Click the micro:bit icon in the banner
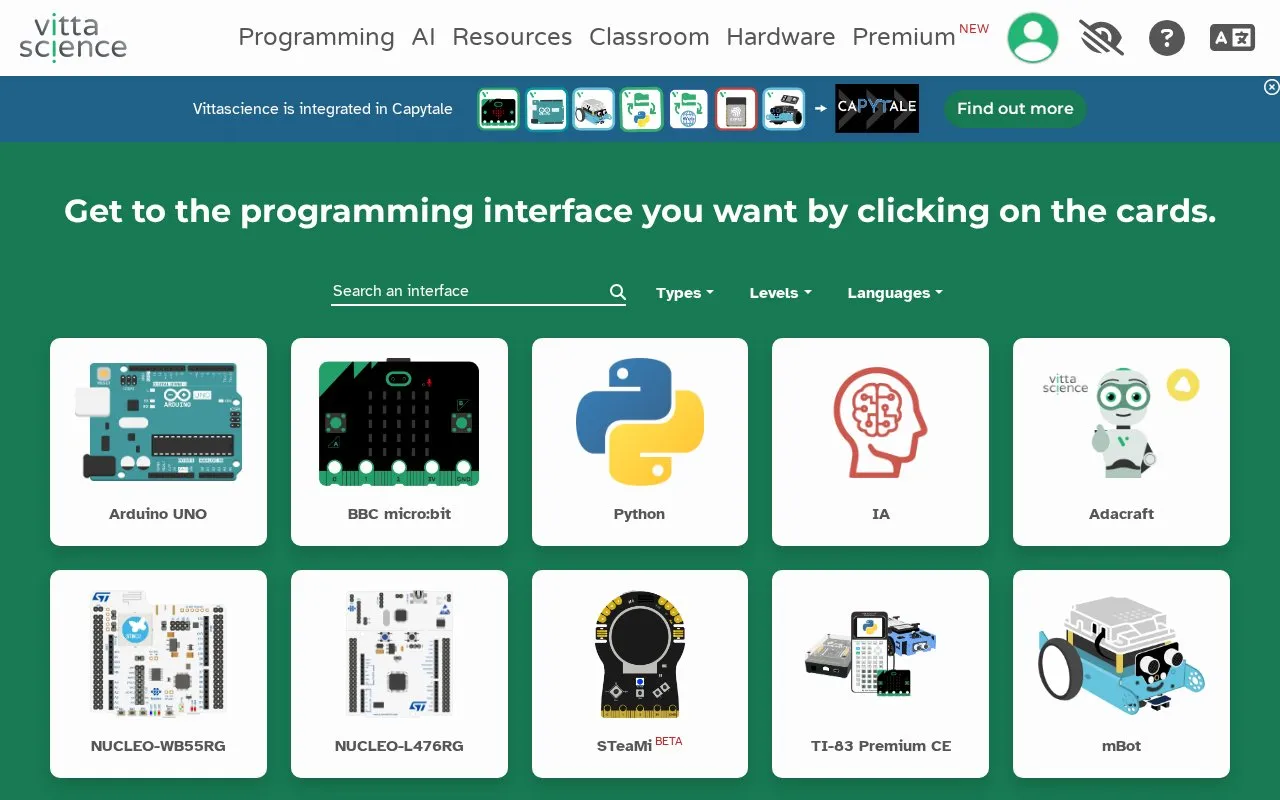This screenshot has height=800, width=1280. (499, 109)
